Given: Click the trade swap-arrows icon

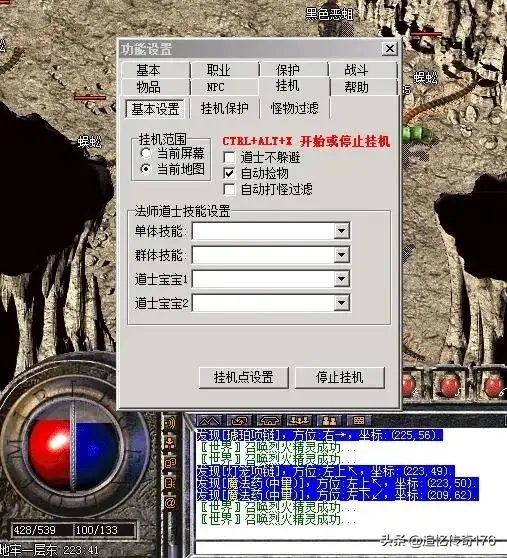Looking at the screenshot, I should [x=239, y=421].
